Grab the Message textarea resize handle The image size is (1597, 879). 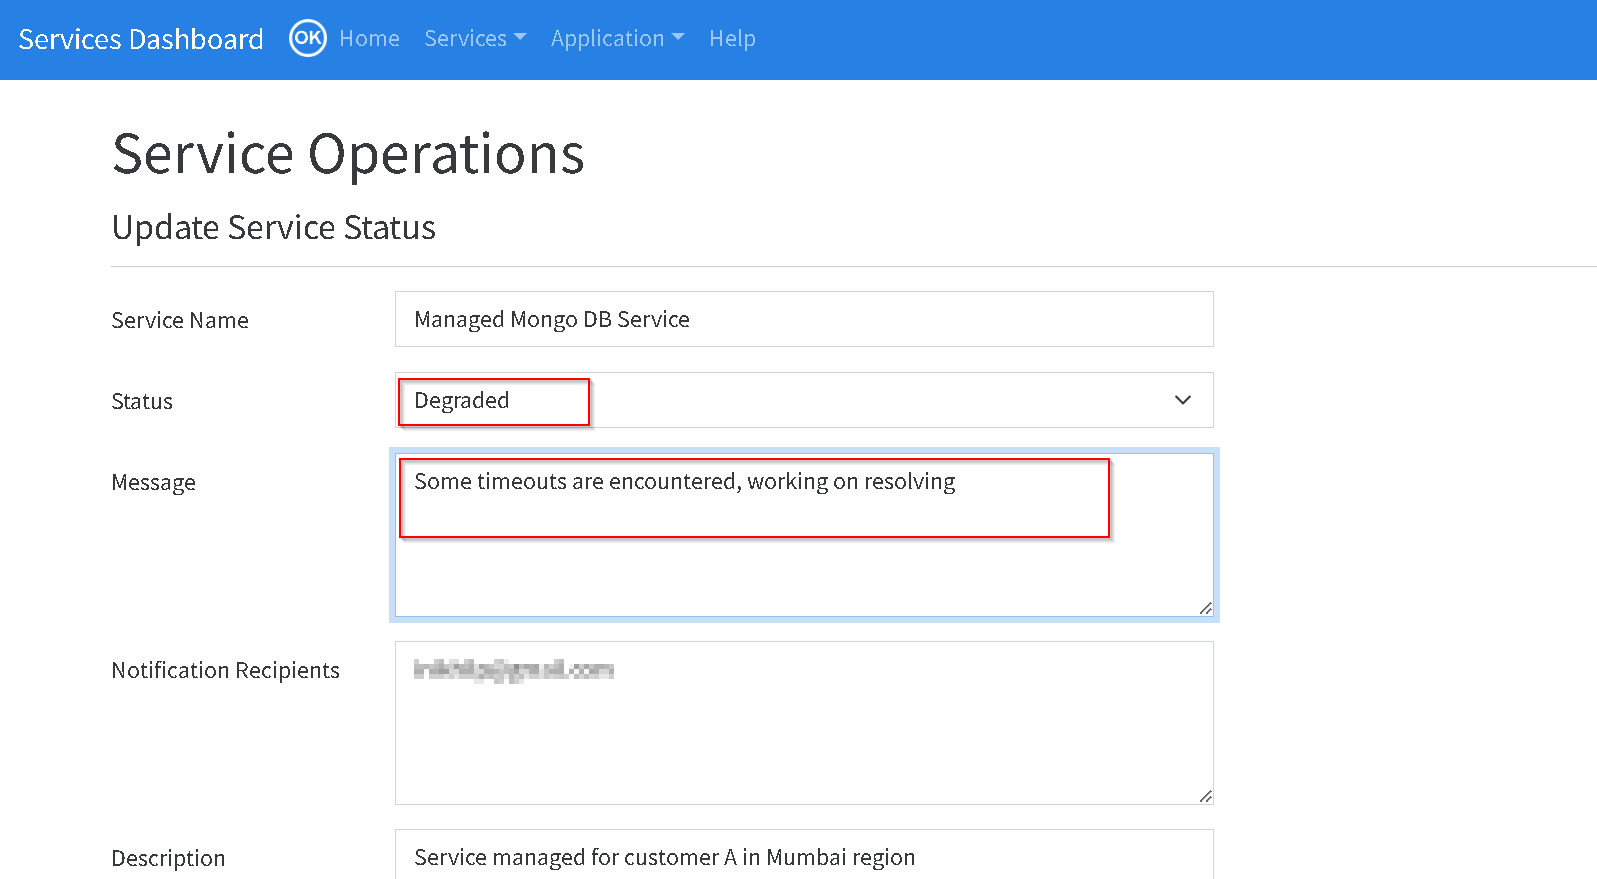point(1206,608)
